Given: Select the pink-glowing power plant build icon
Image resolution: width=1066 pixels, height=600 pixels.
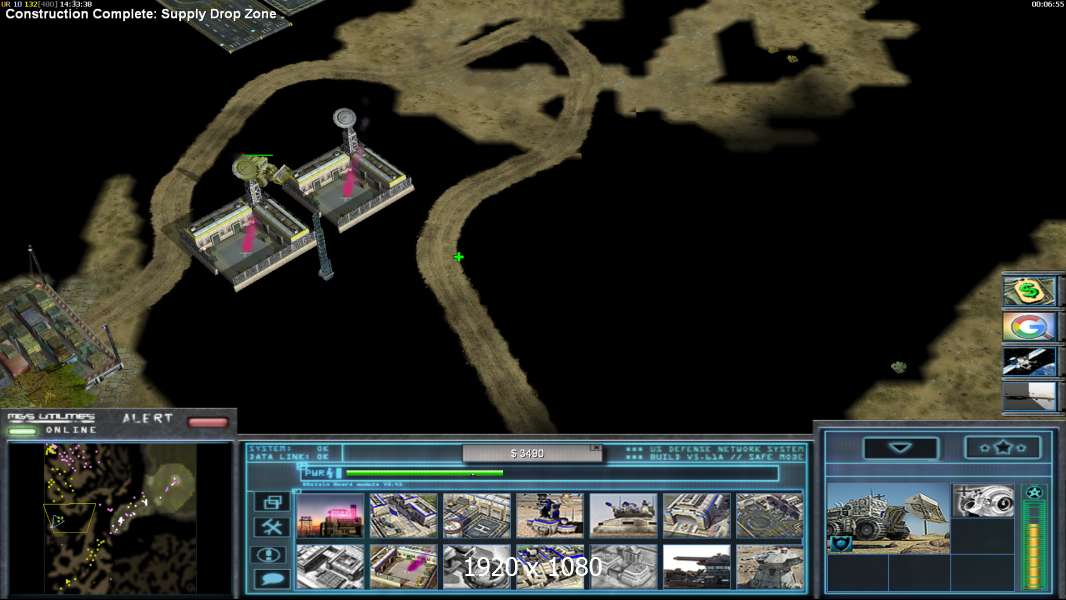Looking at the screenshot, I should 330,515.
